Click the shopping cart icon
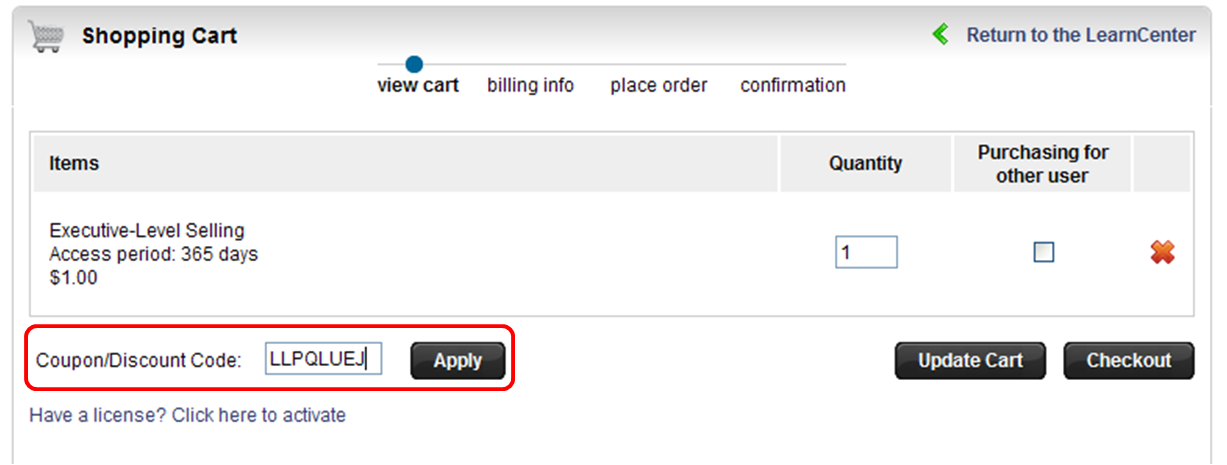 point(46,37)
